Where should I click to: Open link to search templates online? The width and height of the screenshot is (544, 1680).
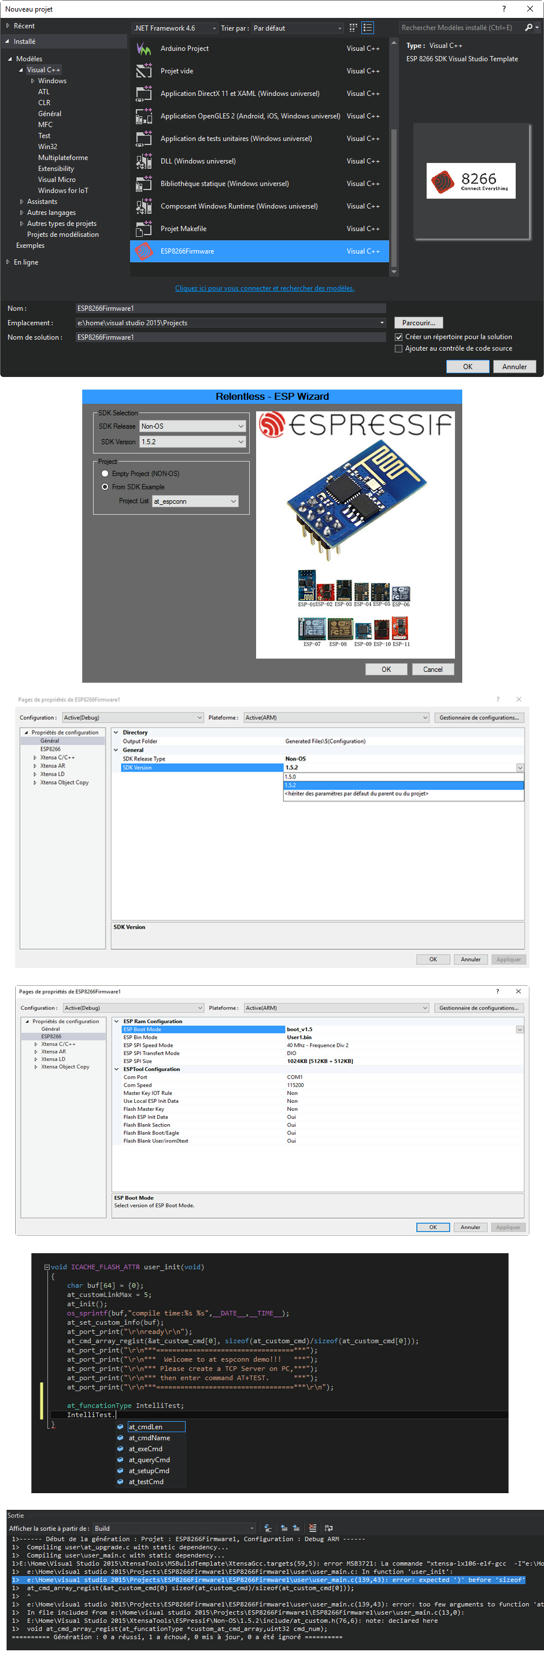point(265,288)
